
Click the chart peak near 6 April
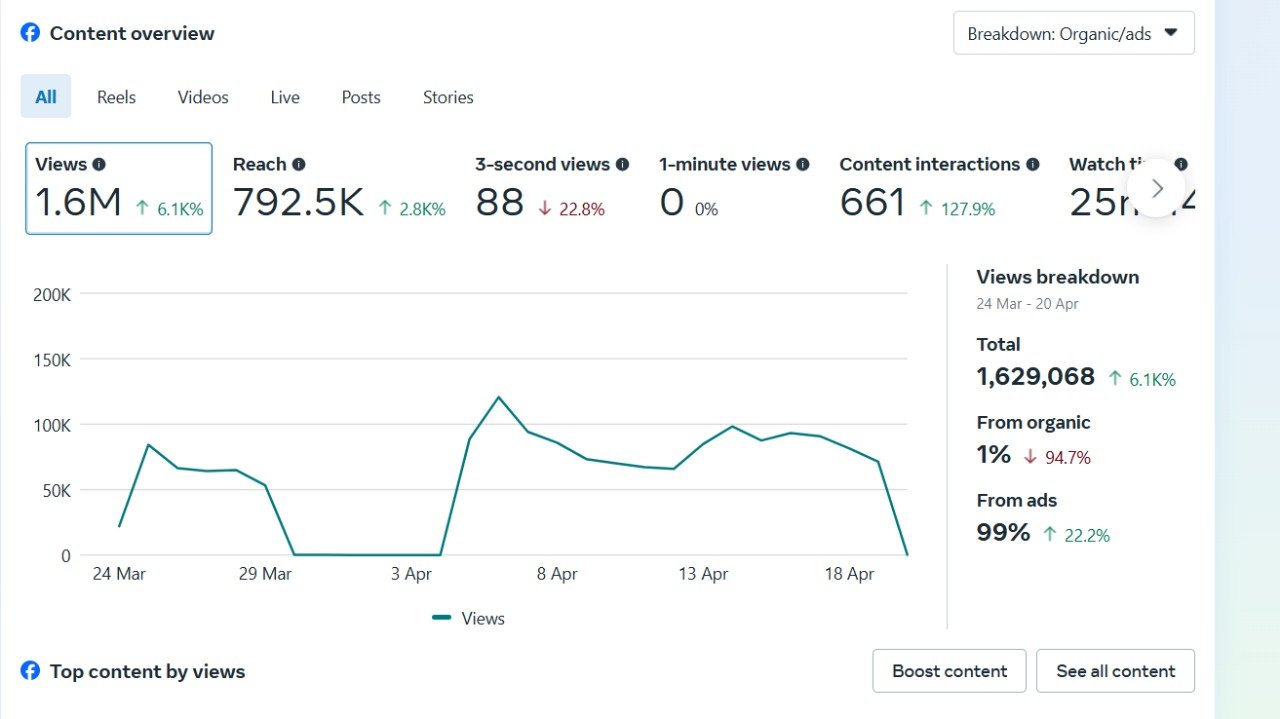(x=498, y=397)
